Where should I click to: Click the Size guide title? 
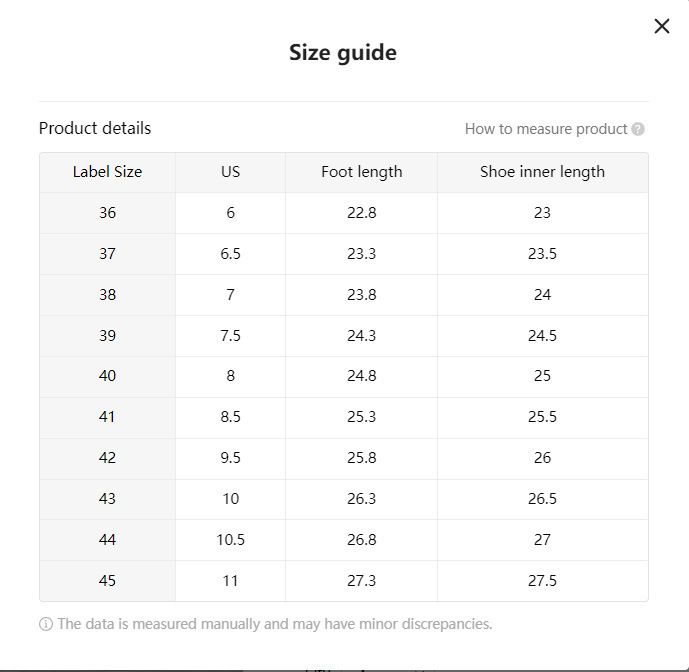click(x=343, y=53)
